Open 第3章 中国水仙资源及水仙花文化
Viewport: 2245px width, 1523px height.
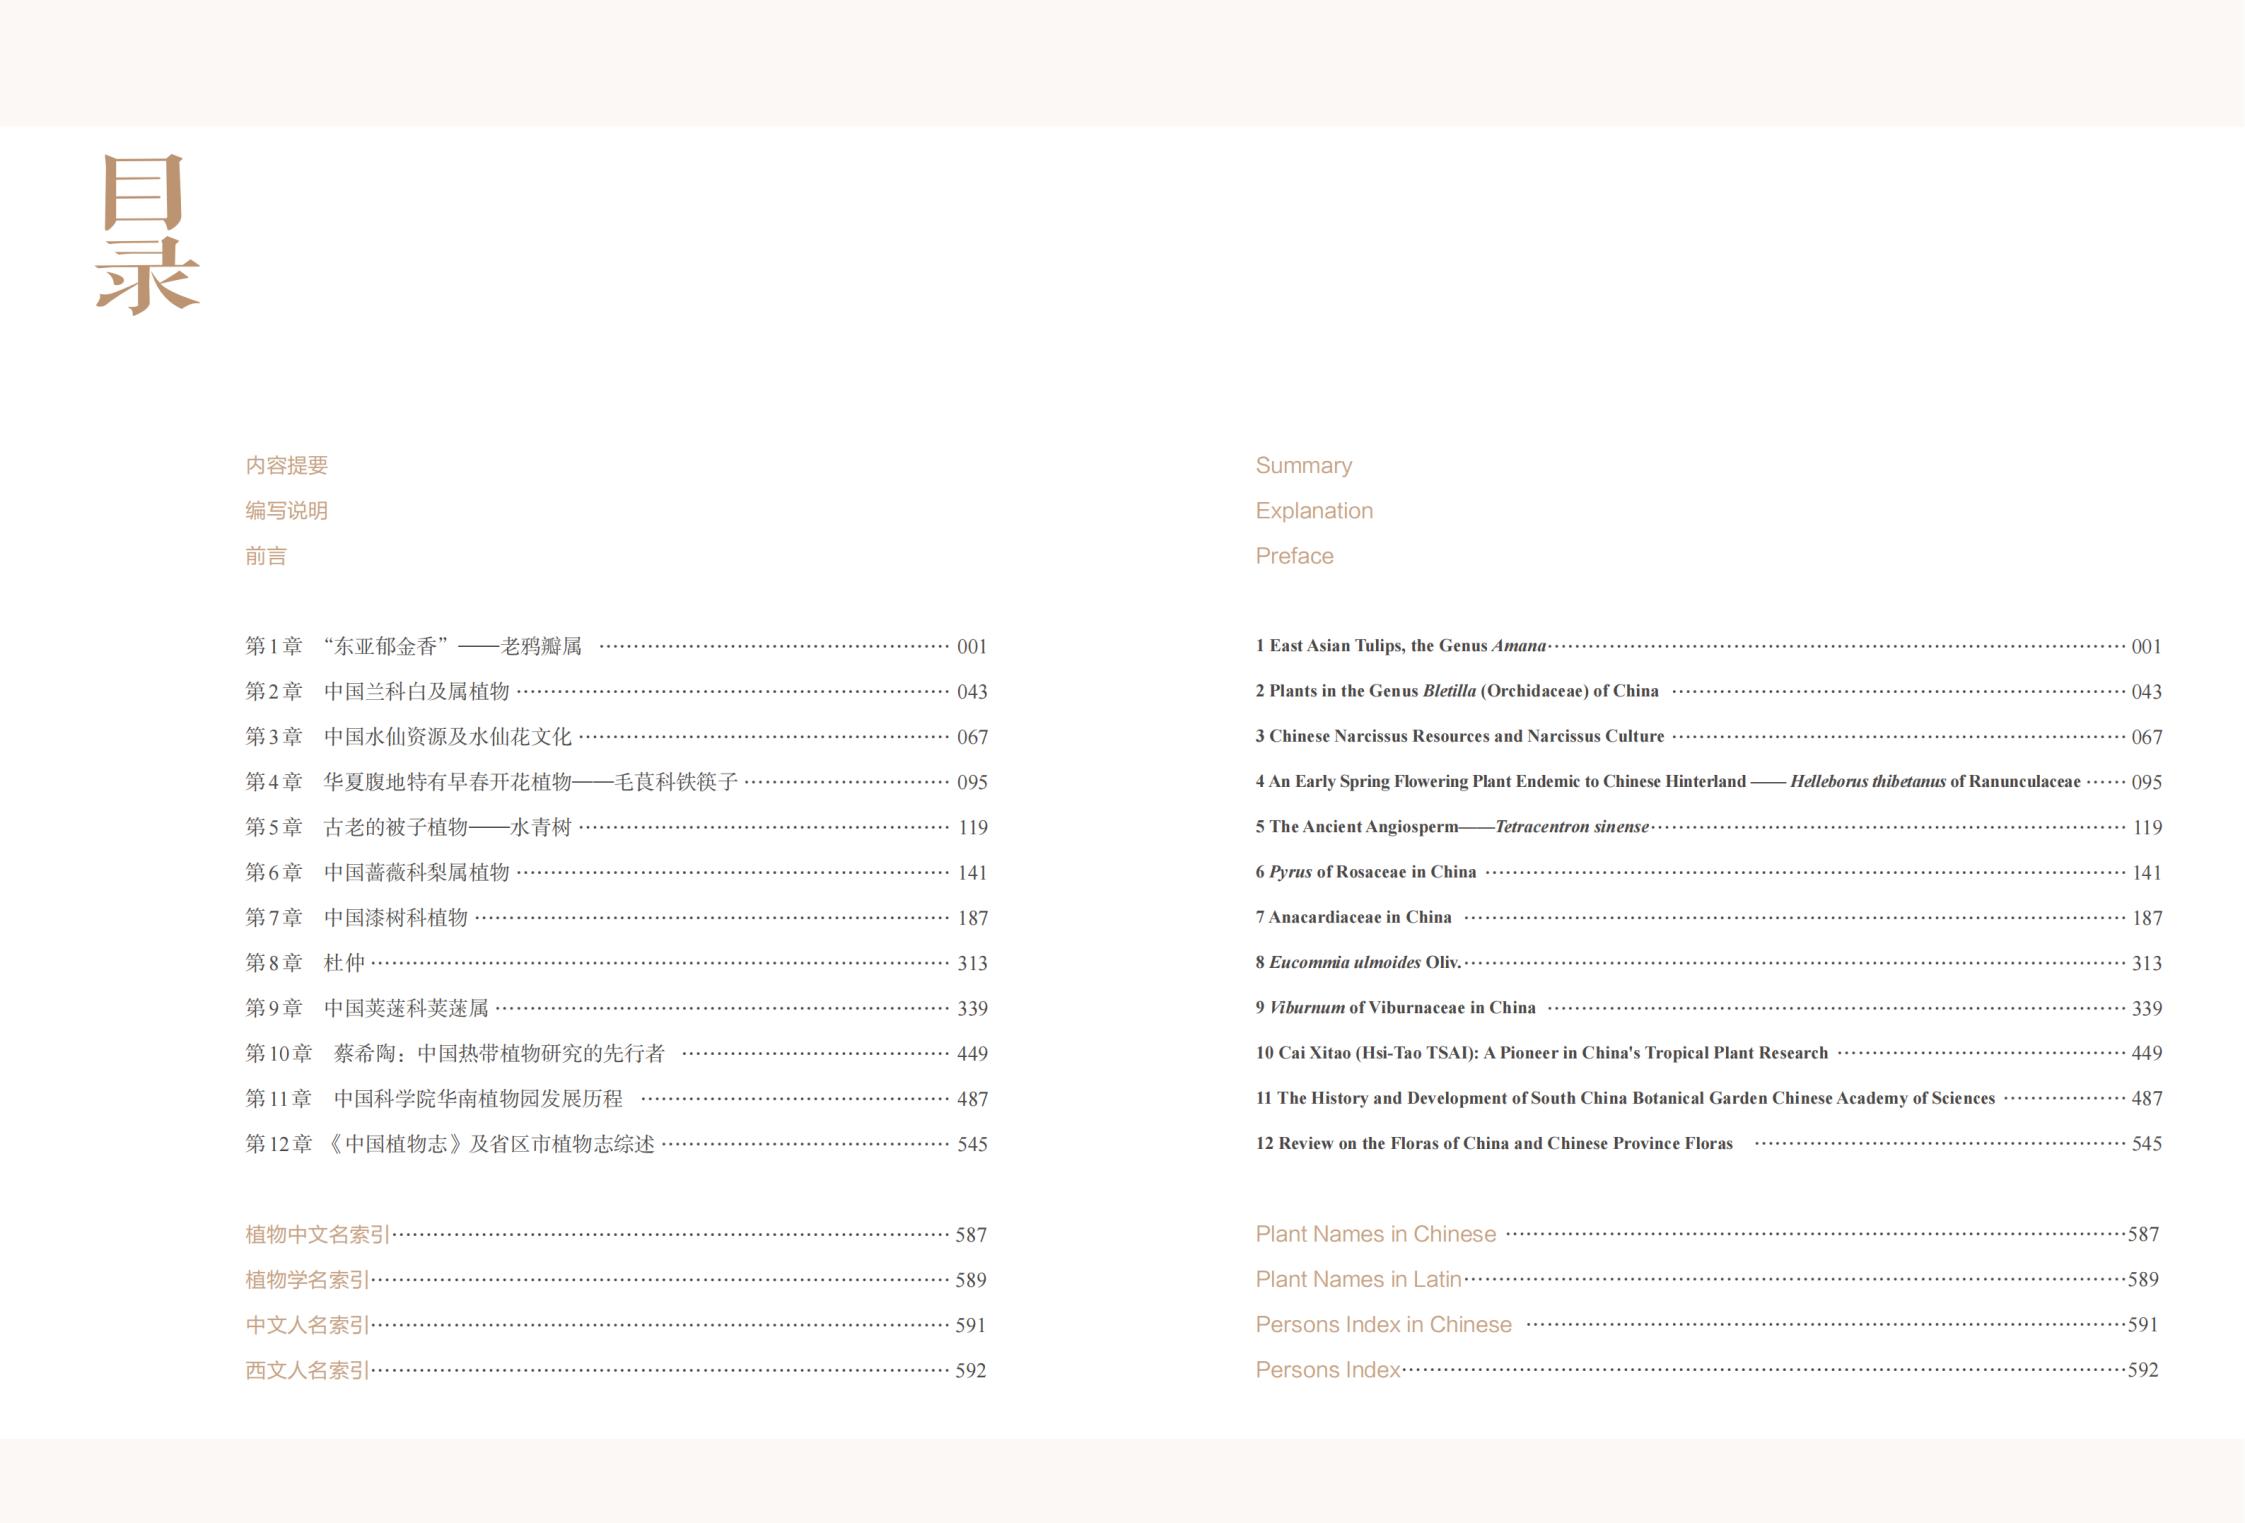click(x=409, y=737)
